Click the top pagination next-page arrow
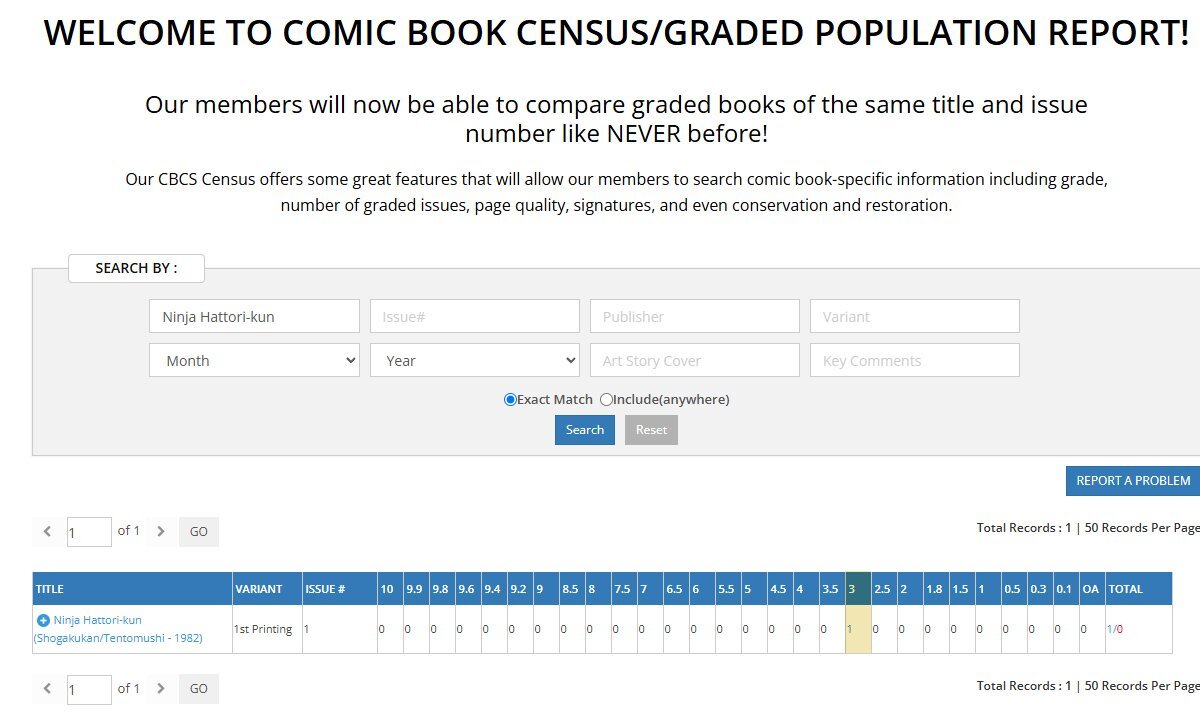Viewport: 1200px width, 720px height. point(161,532)
